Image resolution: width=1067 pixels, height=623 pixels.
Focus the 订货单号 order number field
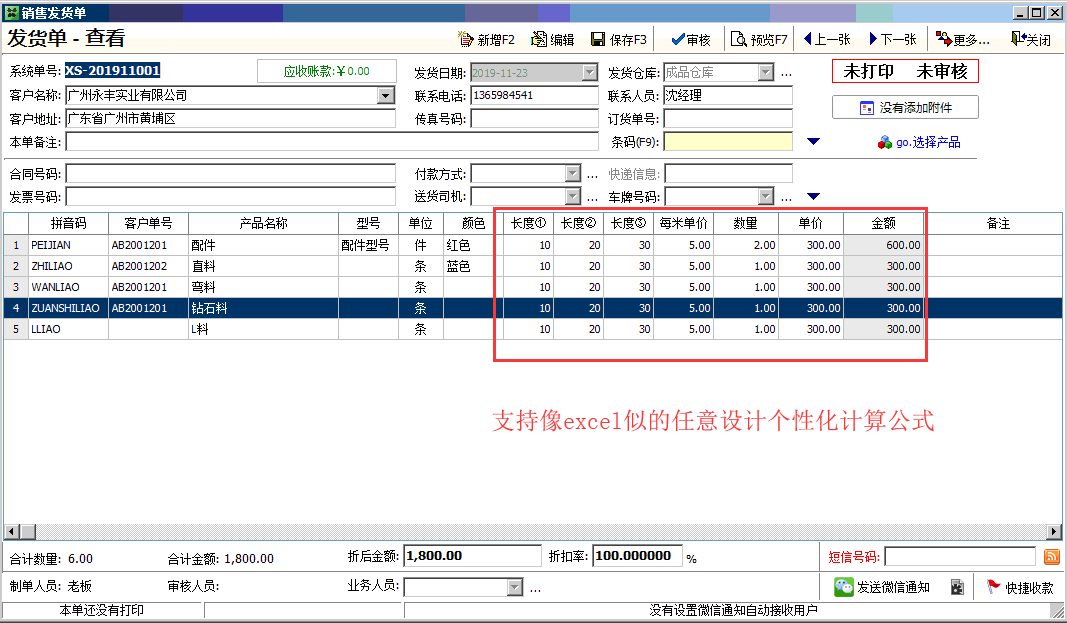tap(728, 118)
